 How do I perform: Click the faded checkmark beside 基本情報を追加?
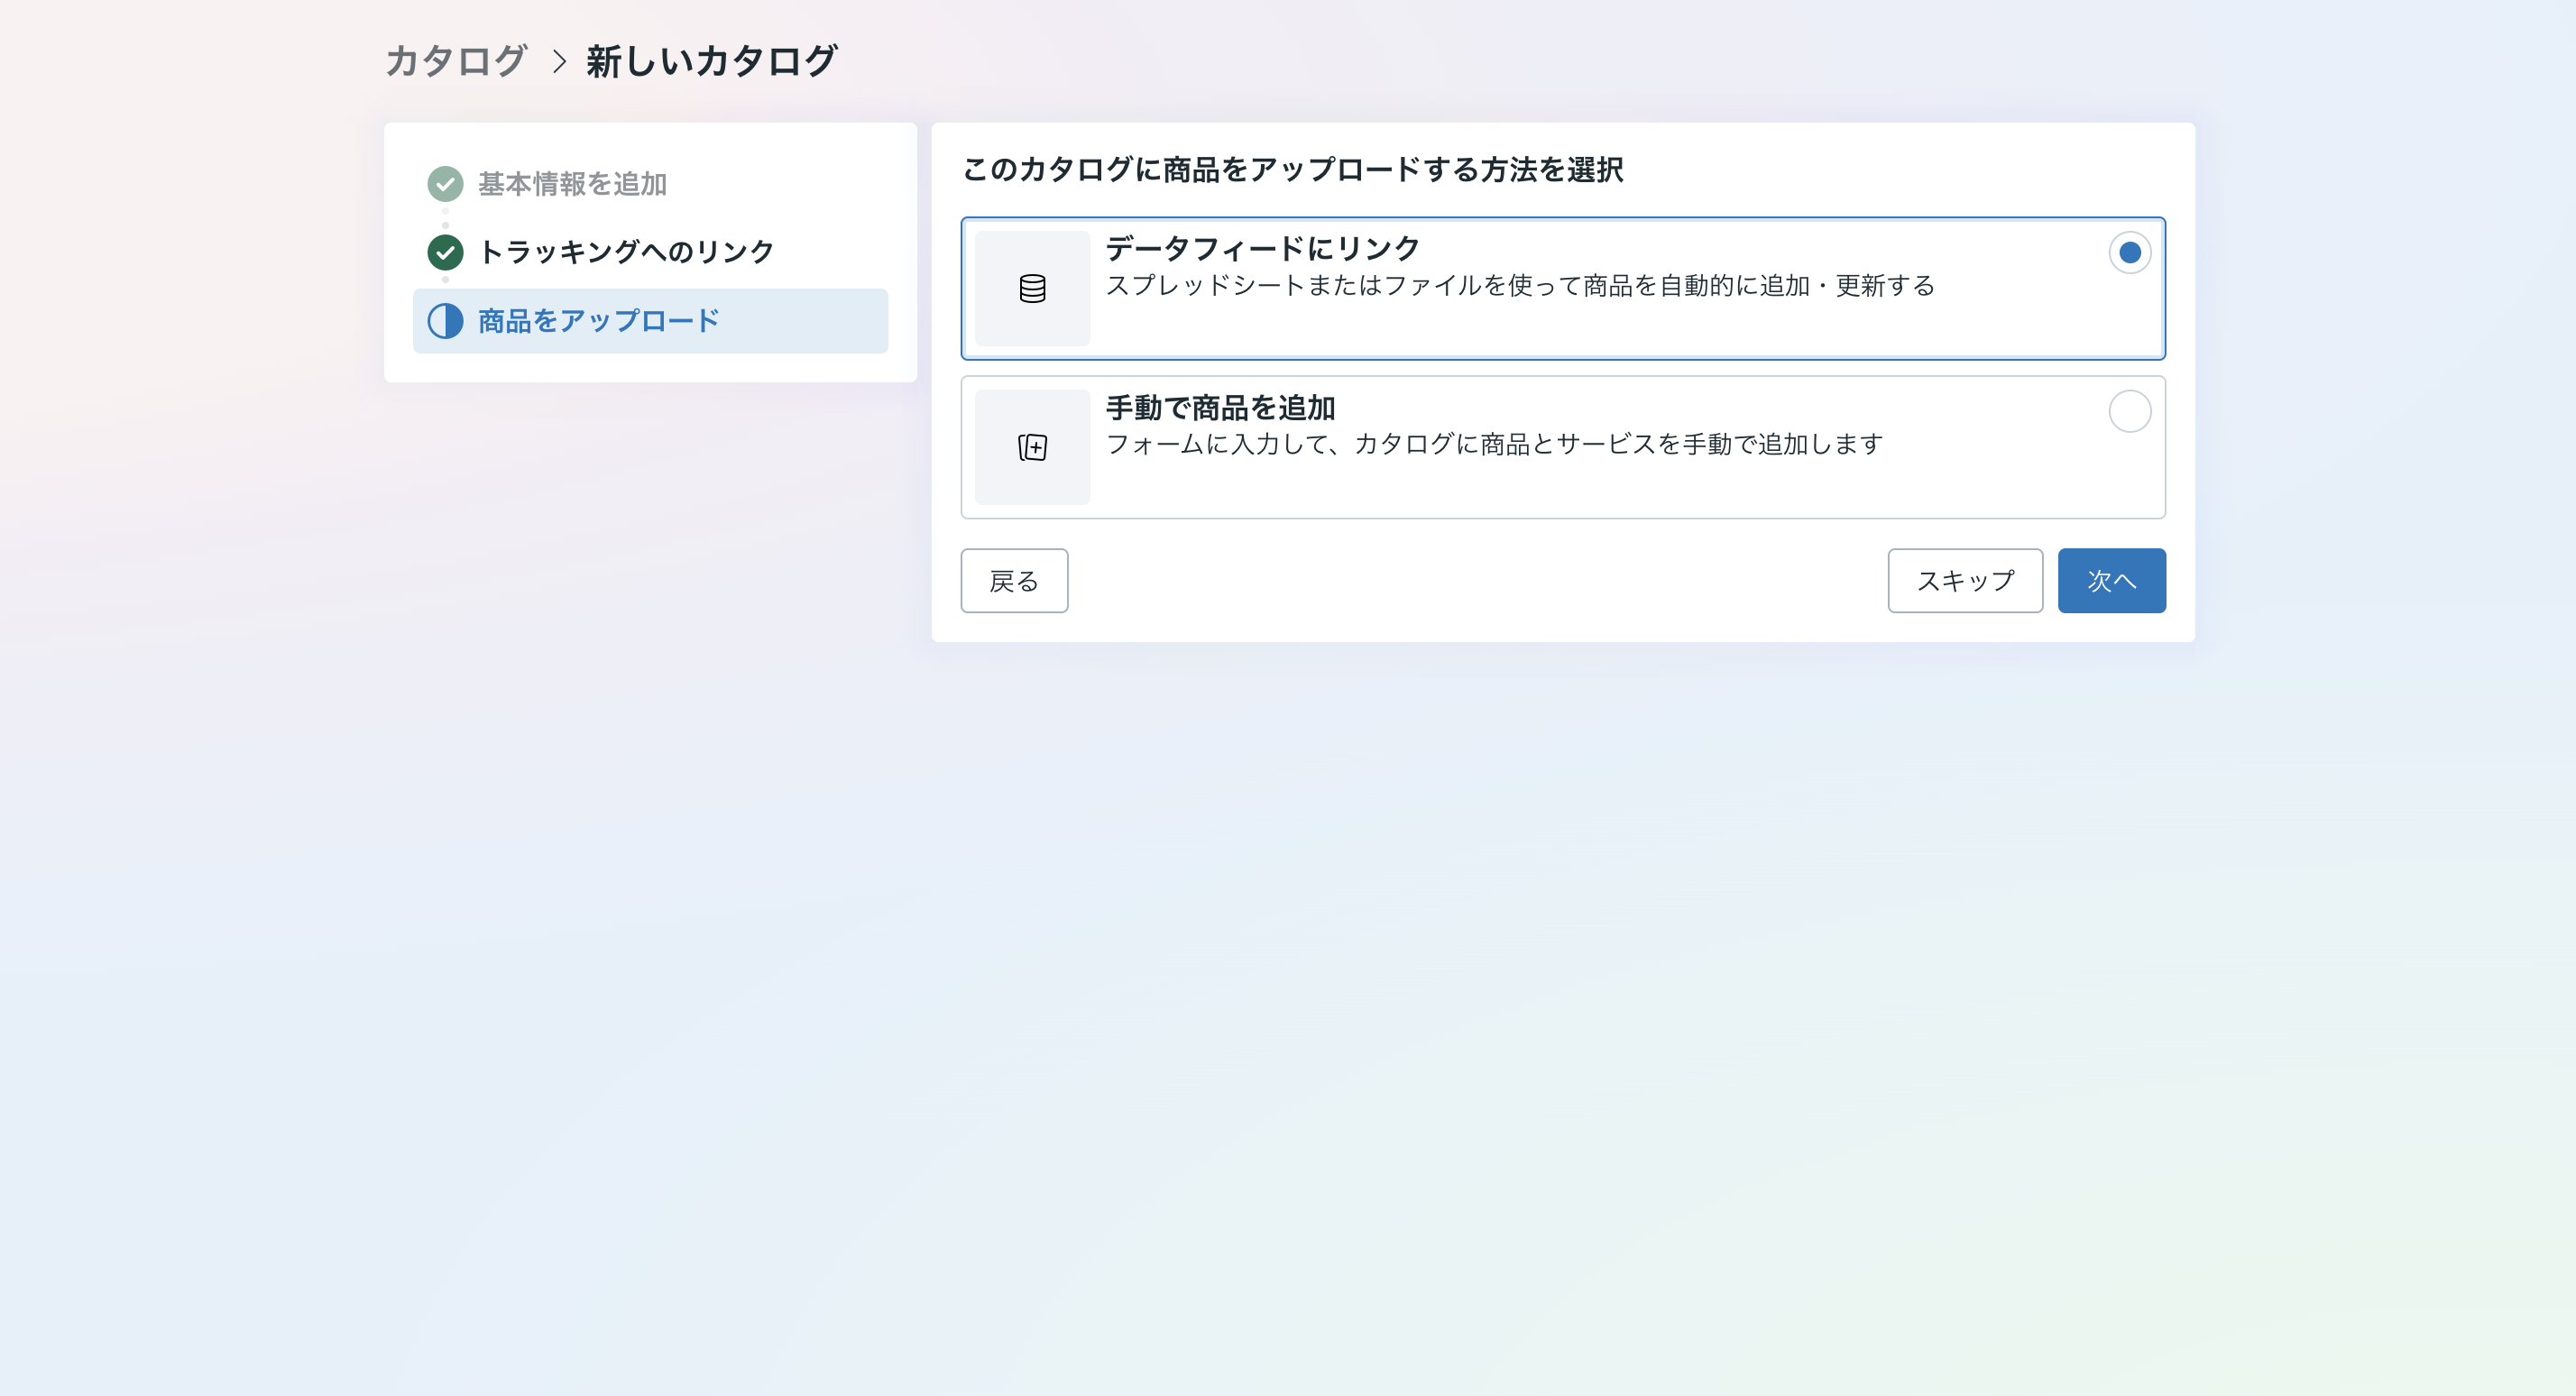[445, 184]
